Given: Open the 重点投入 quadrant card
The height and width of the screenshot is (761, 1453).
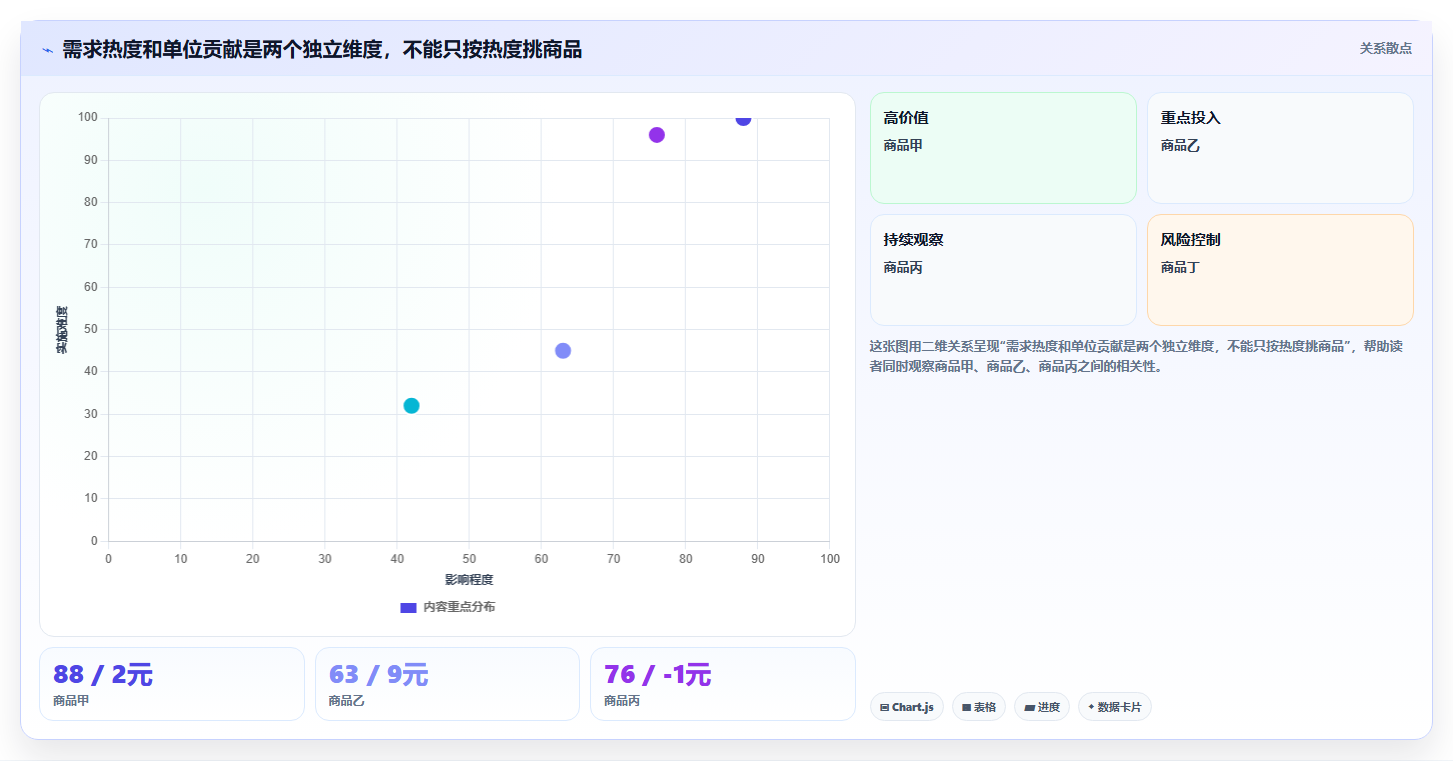Looking at the screenshot, I should (1280, 148).
